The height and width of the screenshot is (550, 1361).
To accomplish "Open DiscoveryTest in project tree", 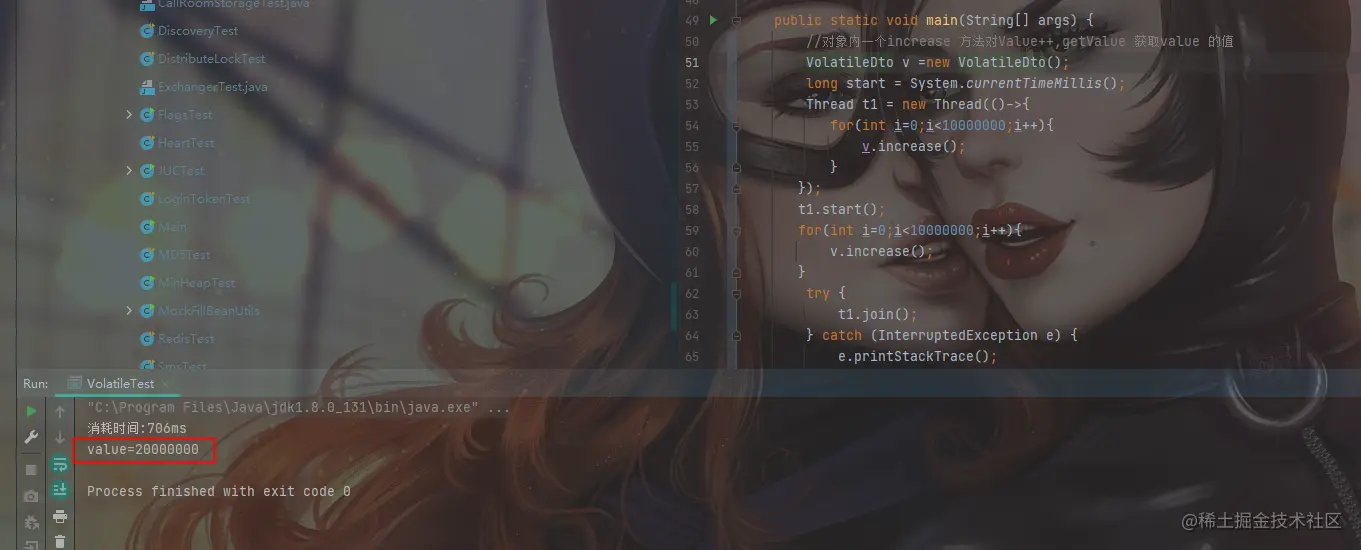I will pos(198,31).
